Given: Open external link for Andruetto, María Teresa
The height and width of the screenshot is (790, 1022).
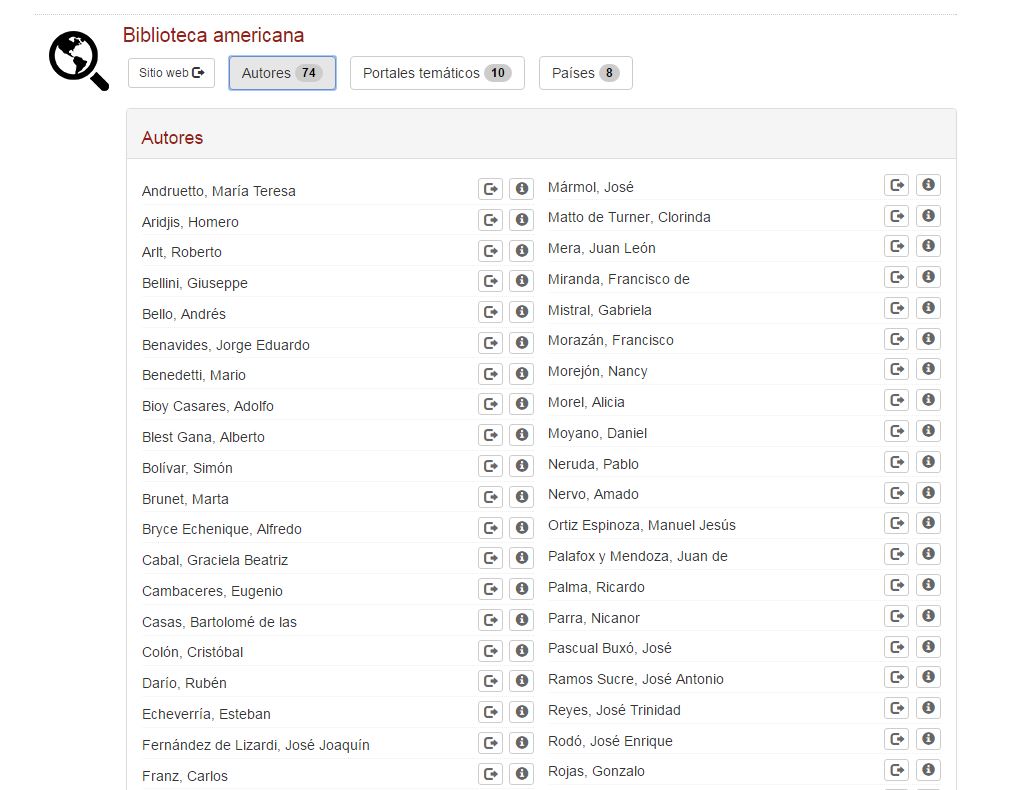Looking at the screenshot, I should pos(490,189).
